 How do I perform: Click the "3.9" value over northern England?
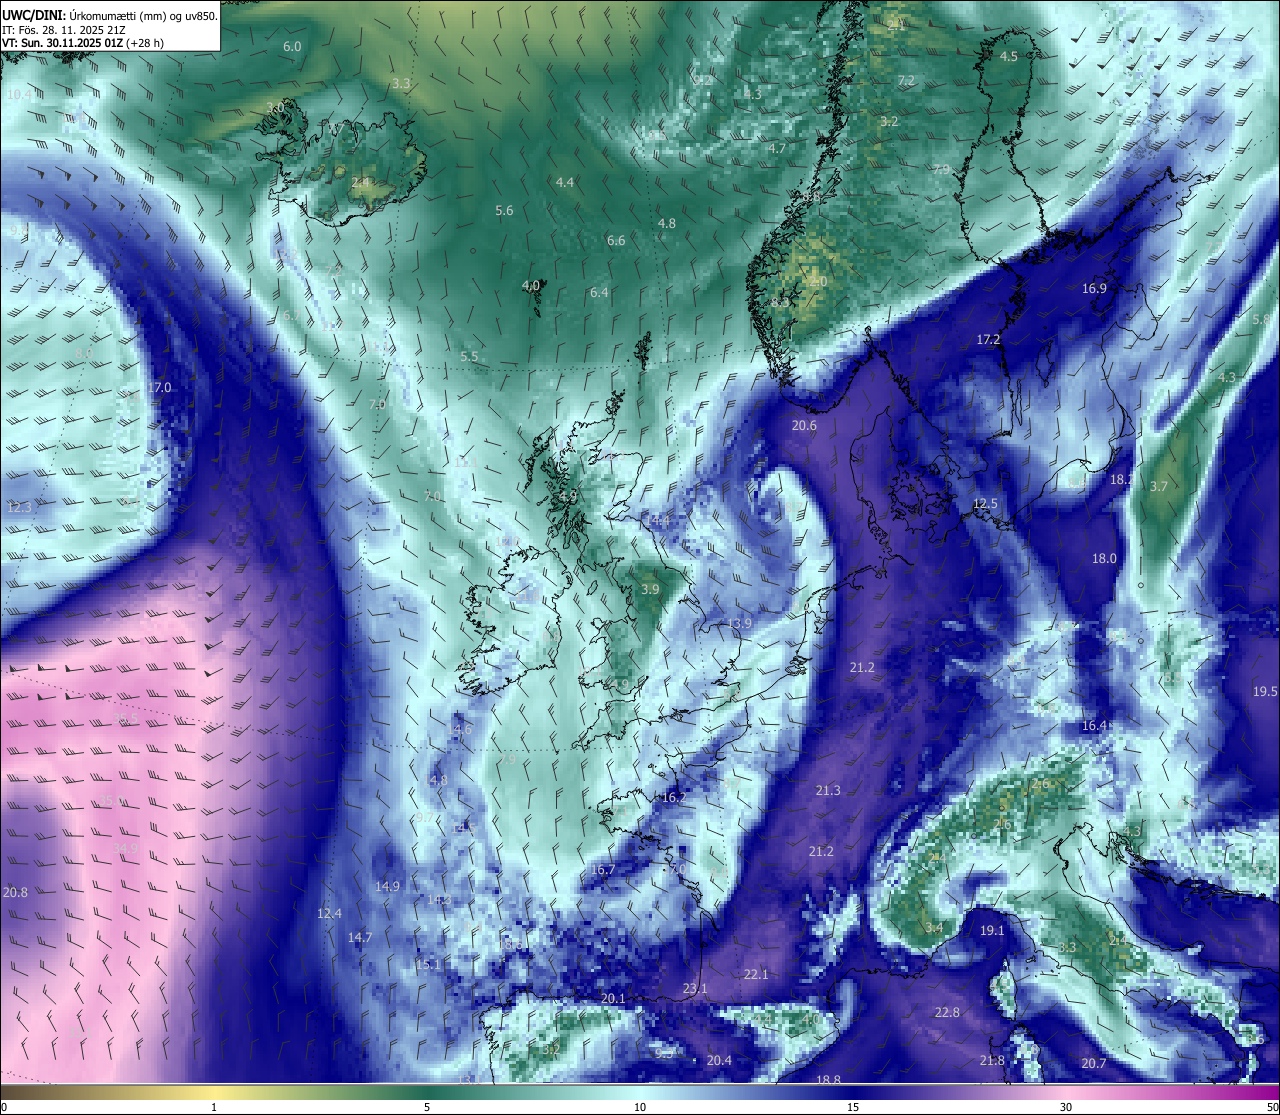coord(650,590)
